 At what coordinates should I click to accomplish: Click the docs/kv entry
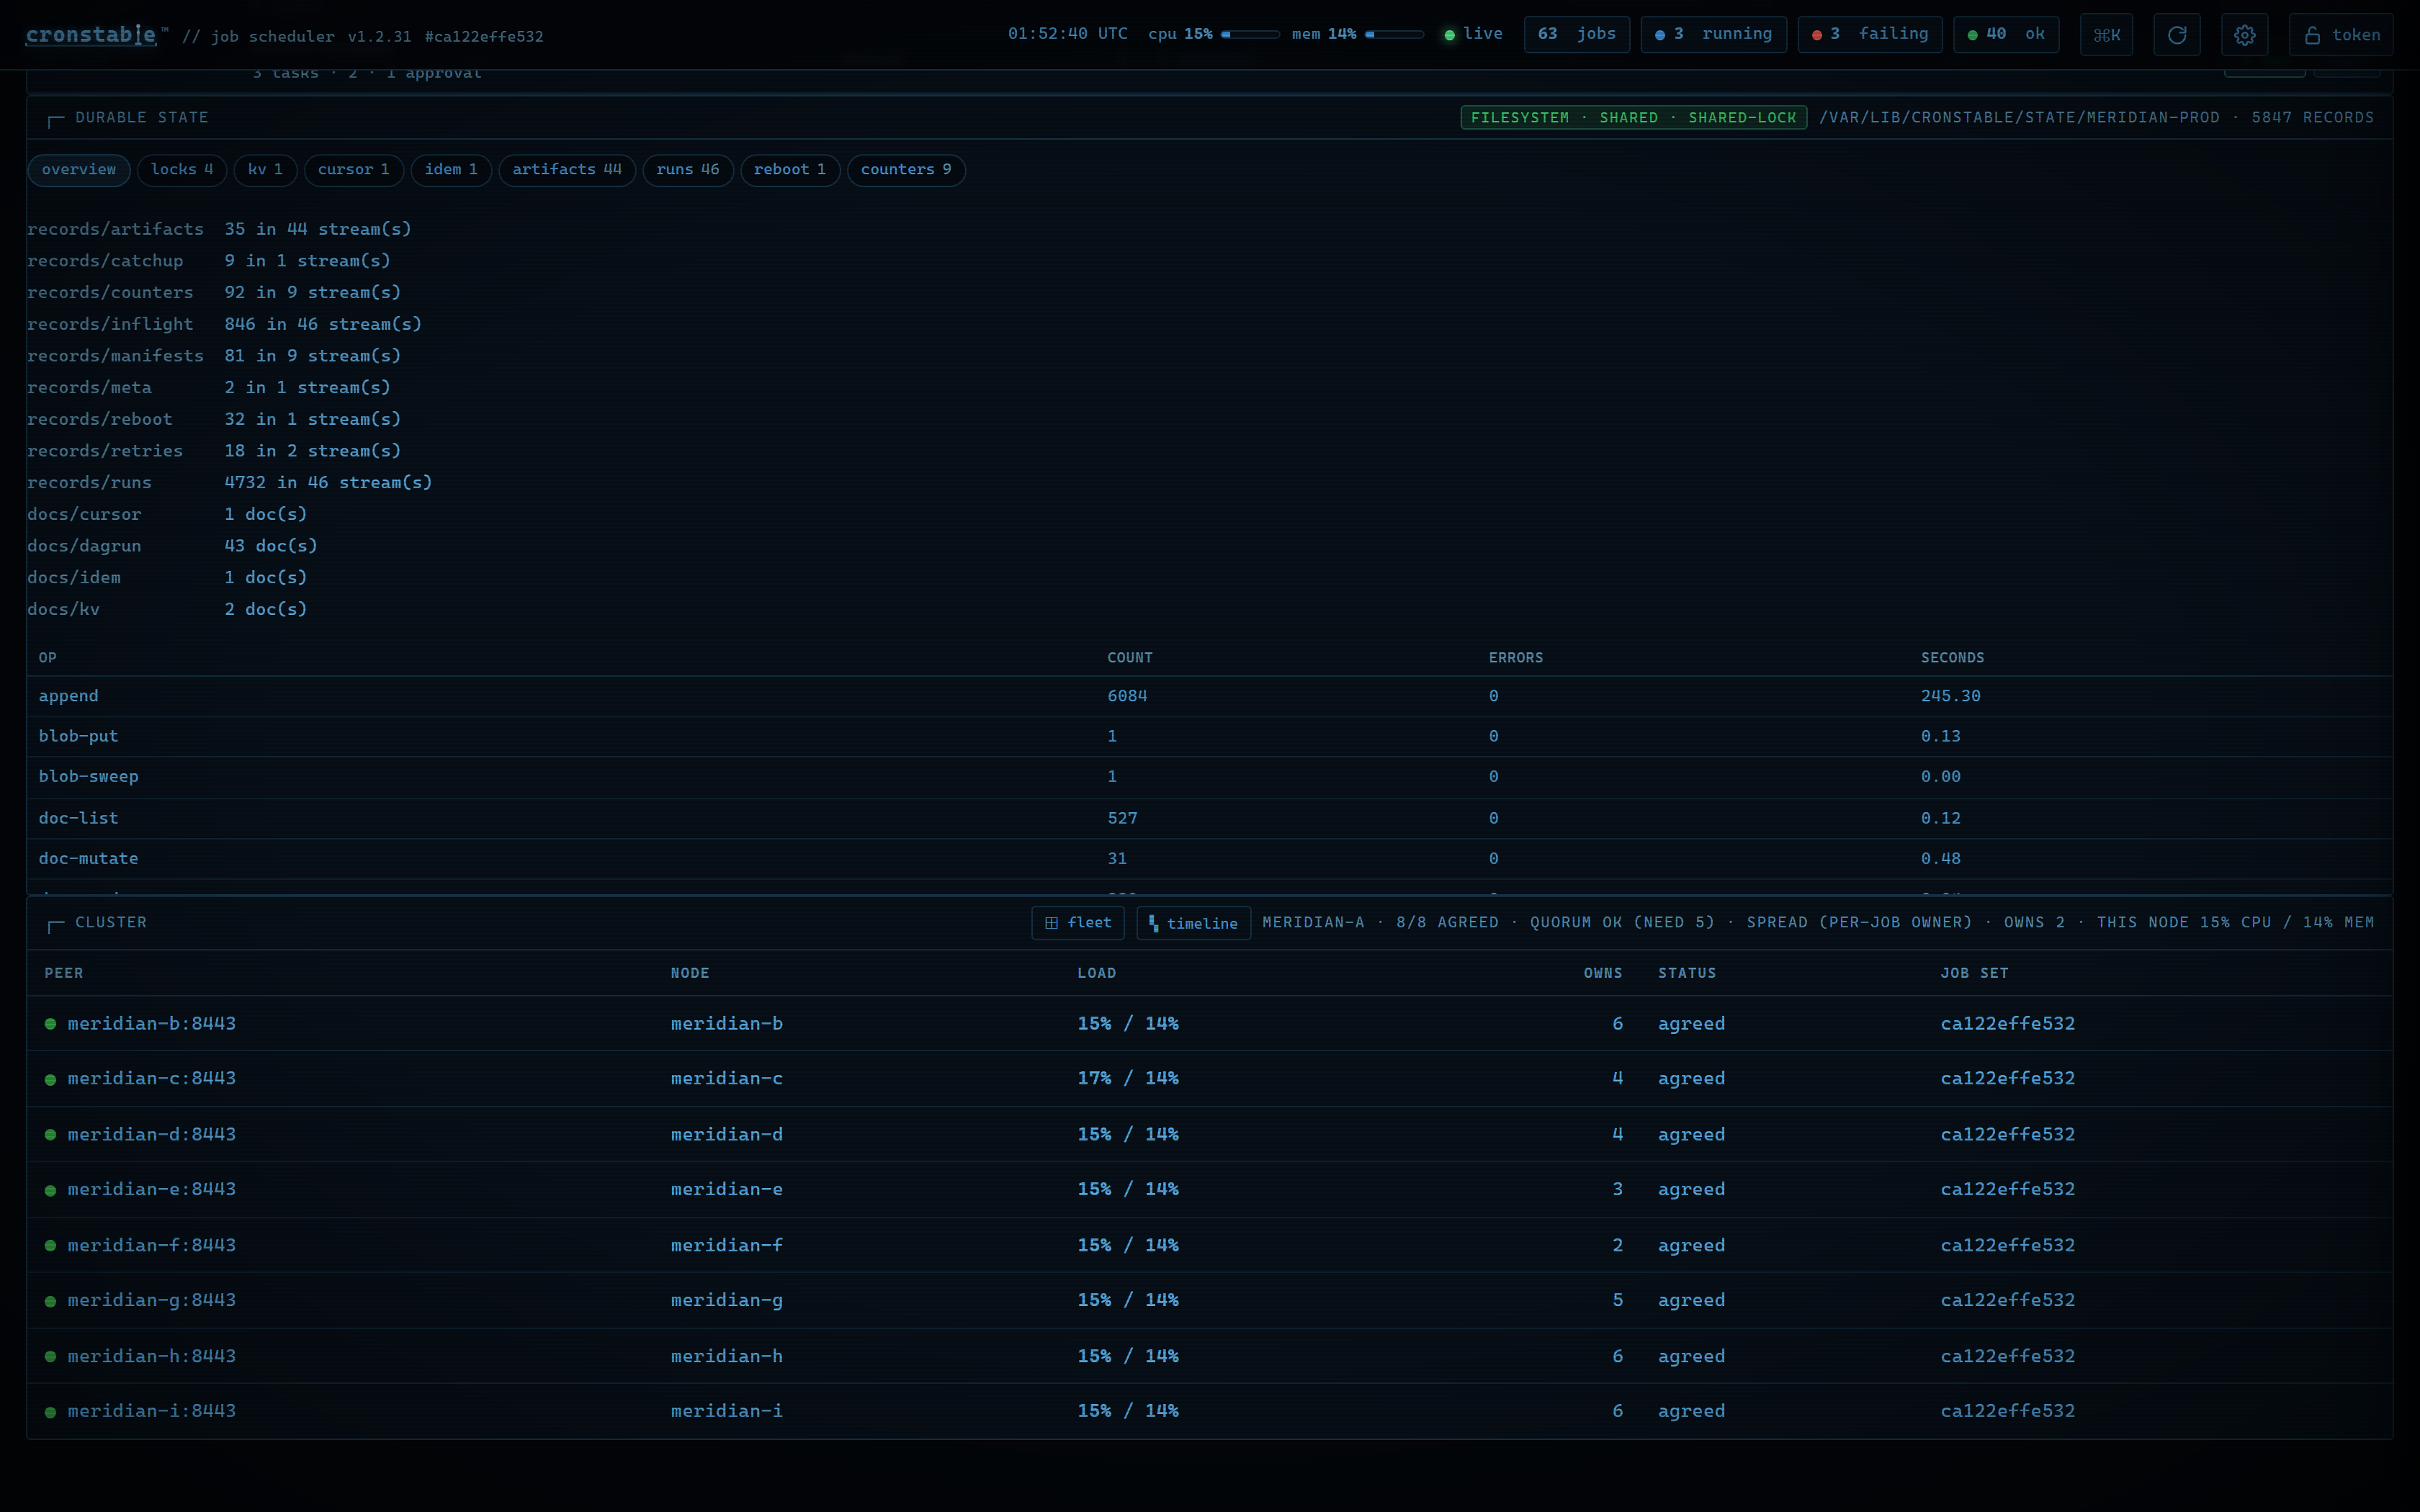point(63,609)
